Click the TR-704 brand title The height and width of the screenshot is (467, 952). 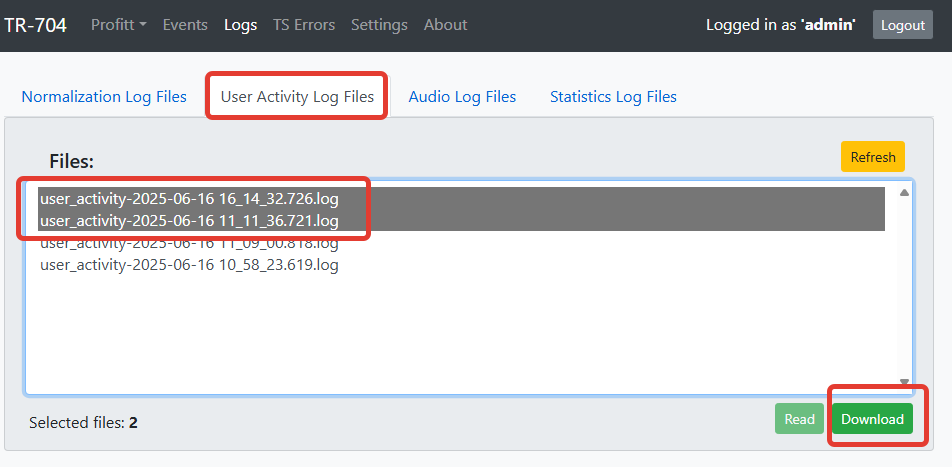point(35,25)
